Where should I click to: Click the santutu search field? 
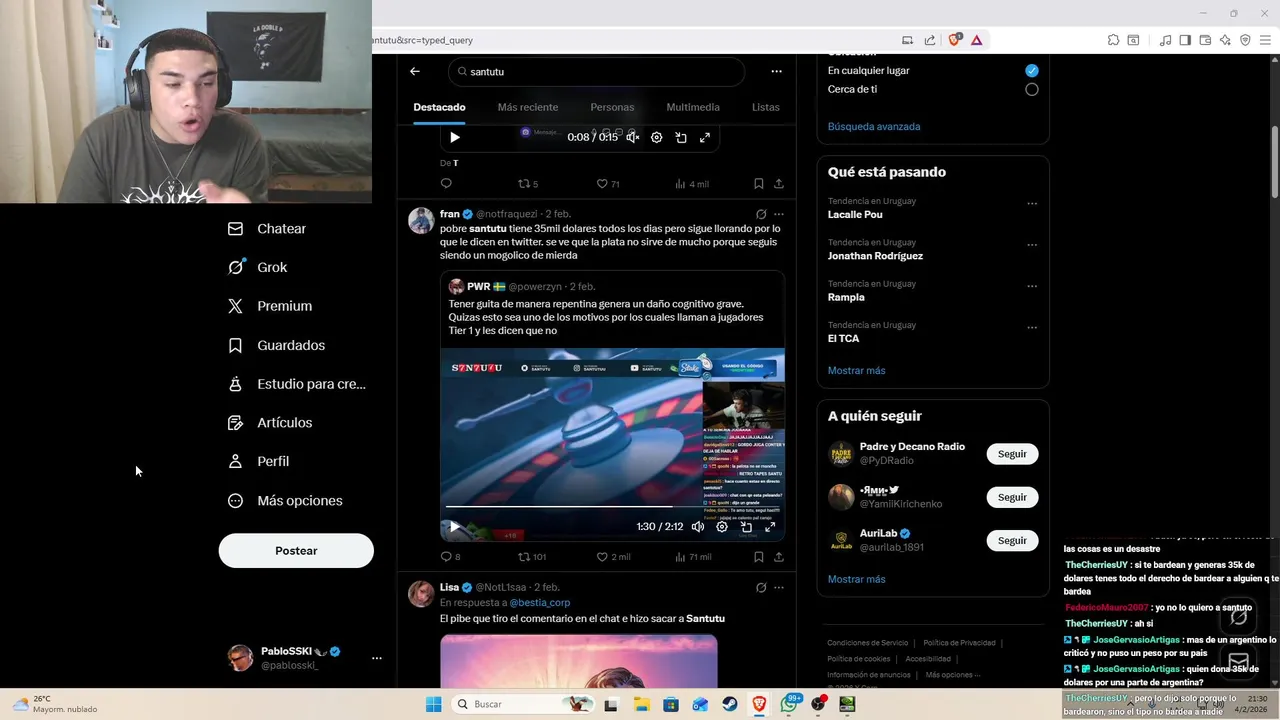(596, 72)
